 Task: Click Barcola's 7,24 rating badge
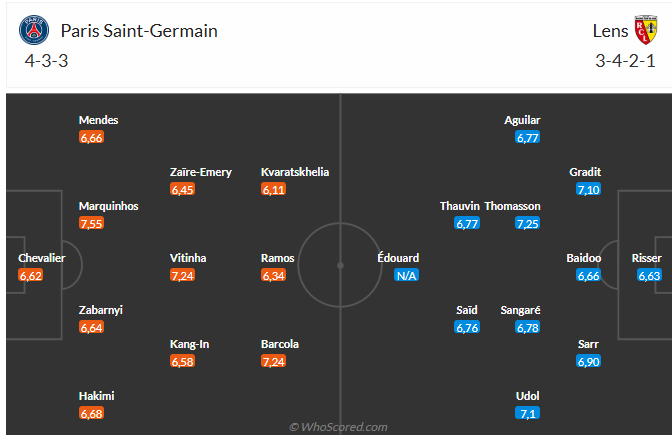pos(274,361)
